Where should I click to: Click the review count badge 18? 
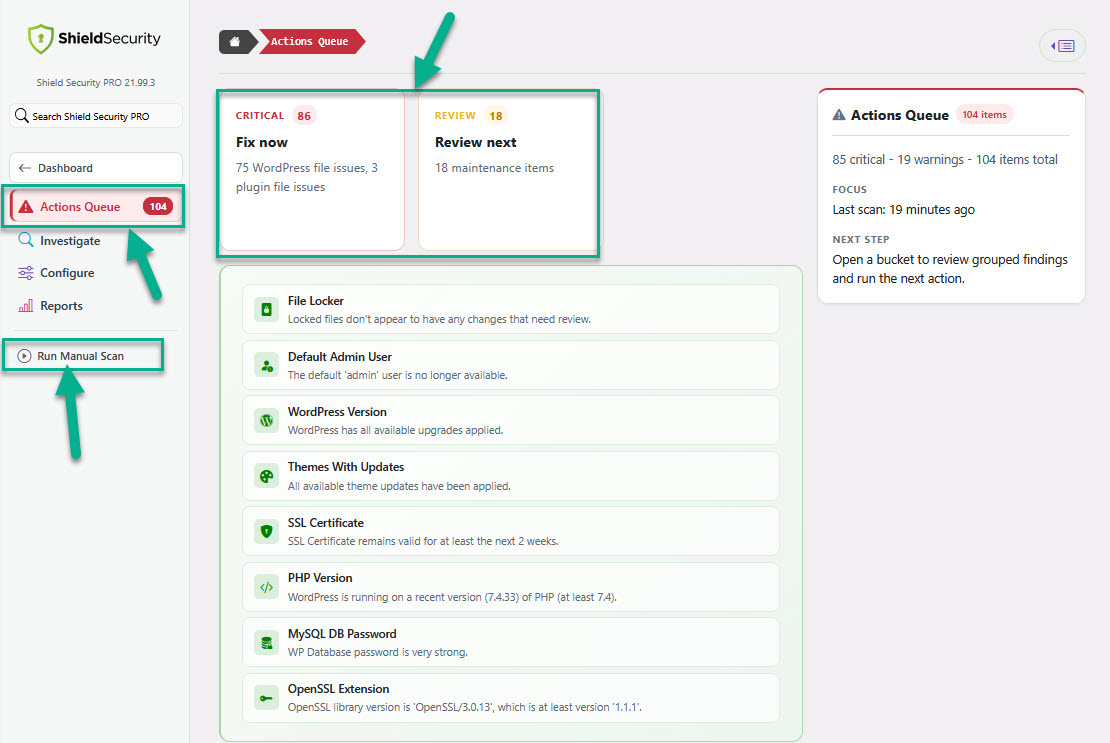496,115
